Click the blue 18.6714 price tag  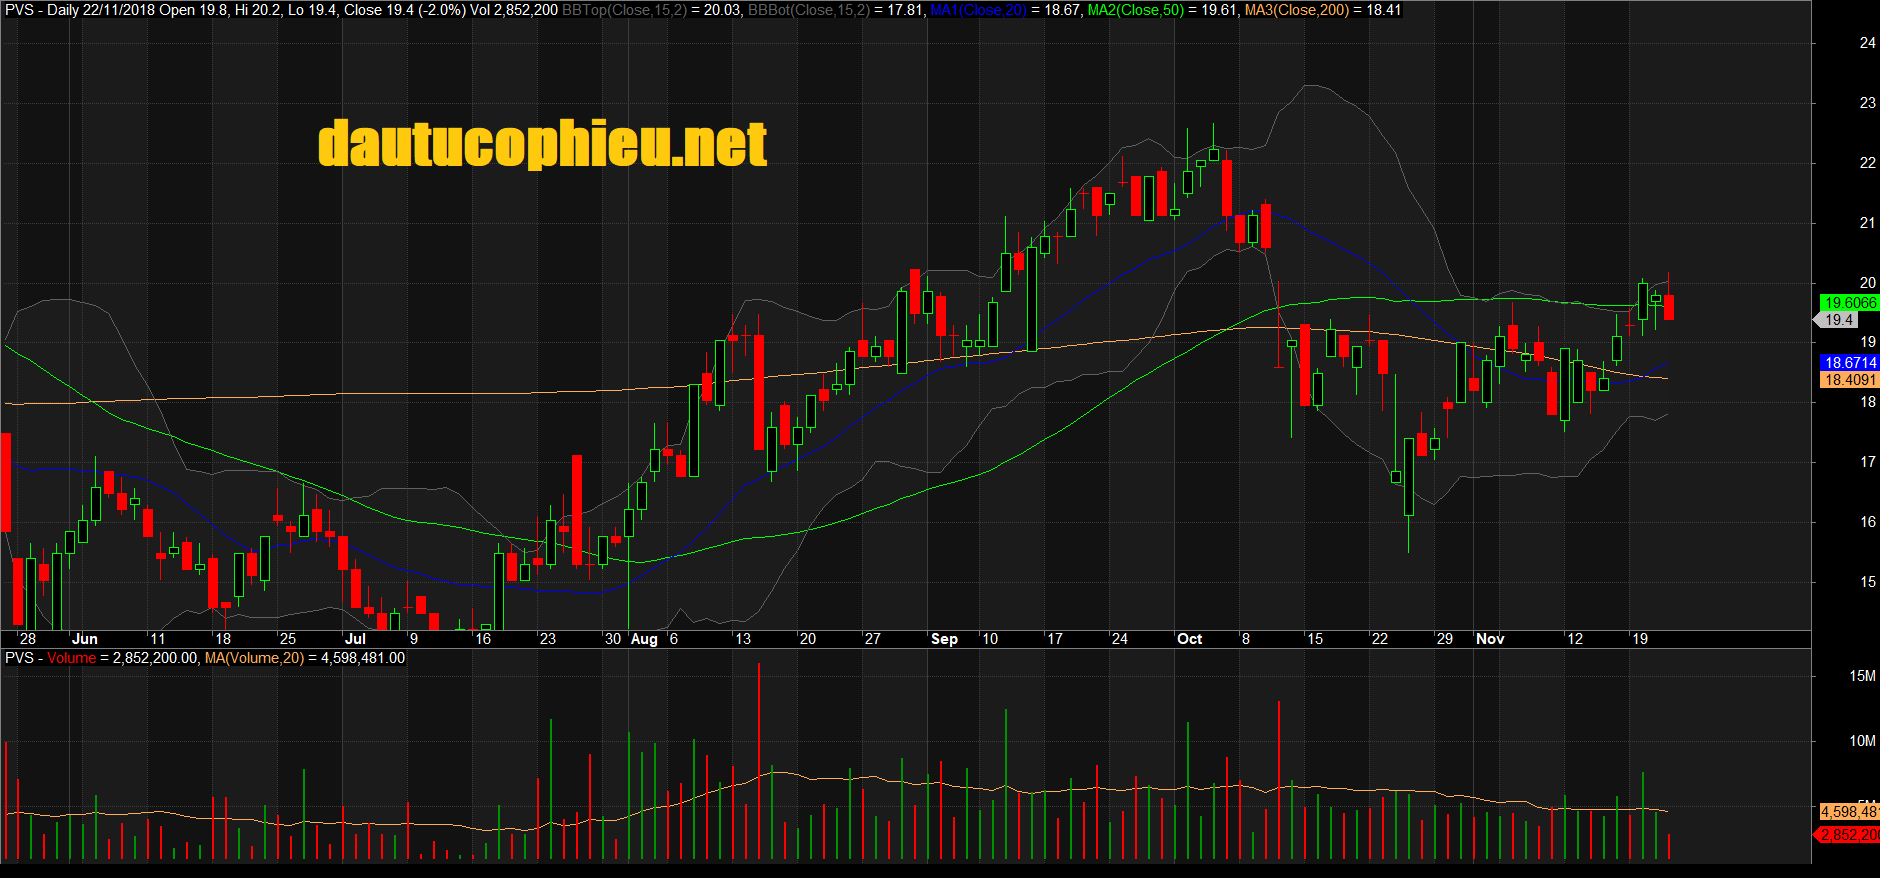[x=1849, y=363]
